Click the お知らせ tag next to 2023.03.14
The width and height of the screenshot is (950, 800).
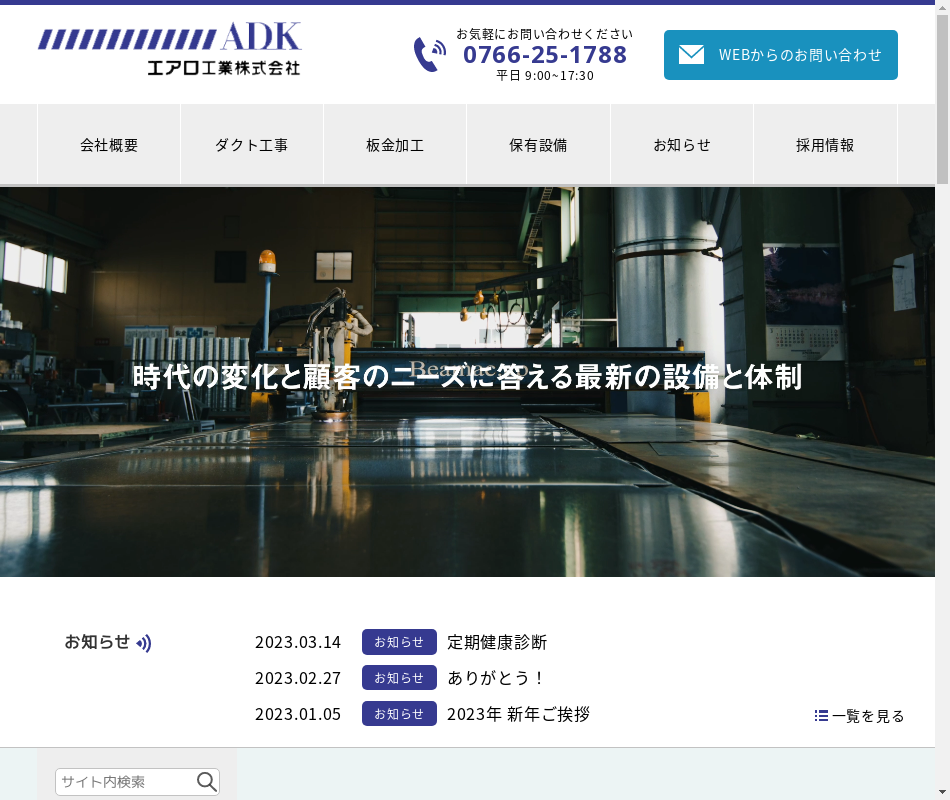click(399, 642)
